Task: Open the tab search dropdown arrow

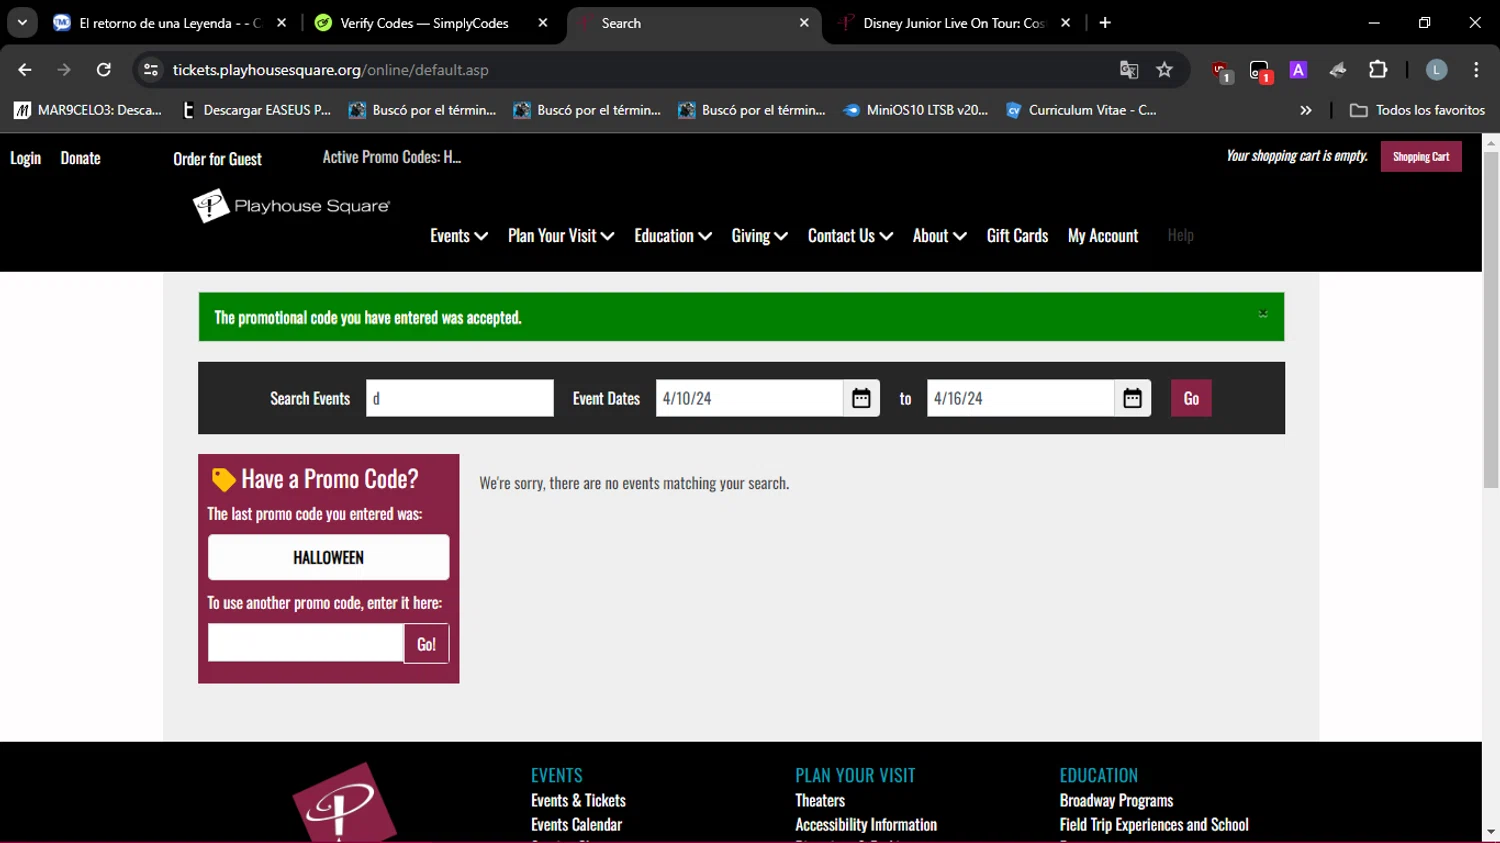Action: (x=22, y=23)
